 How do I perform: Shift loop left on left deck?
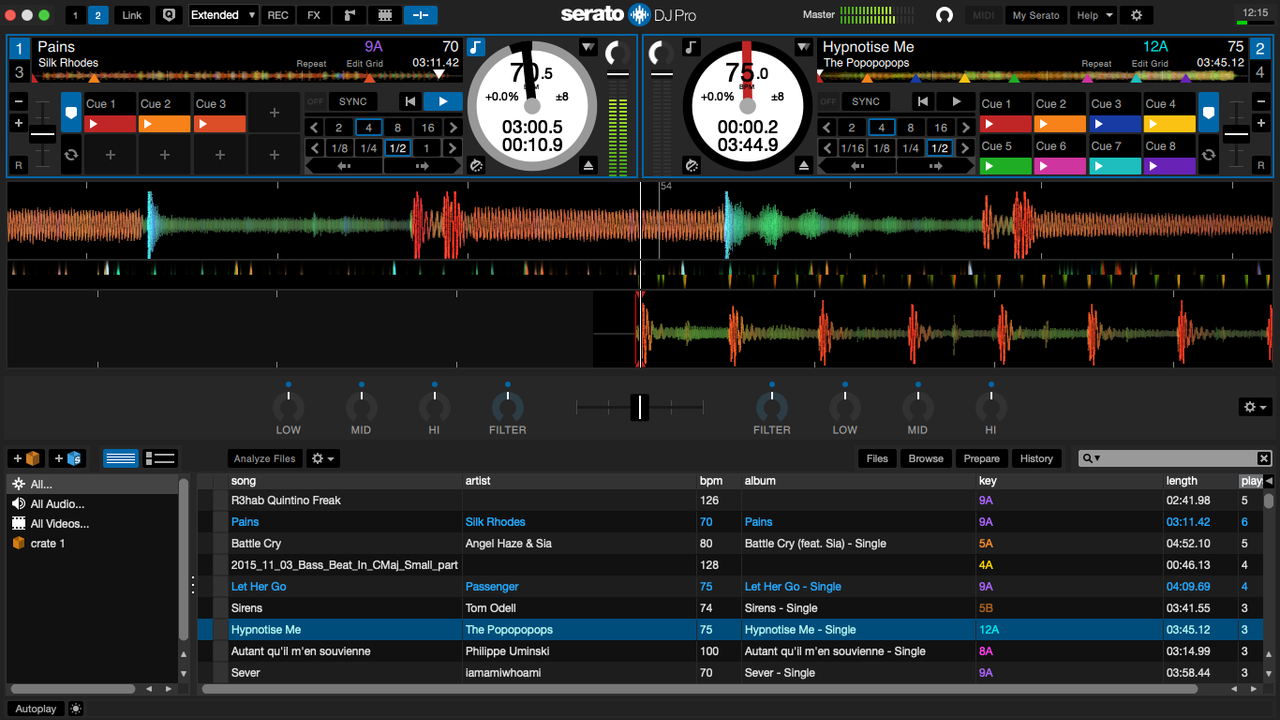click(x=345, y=166)
